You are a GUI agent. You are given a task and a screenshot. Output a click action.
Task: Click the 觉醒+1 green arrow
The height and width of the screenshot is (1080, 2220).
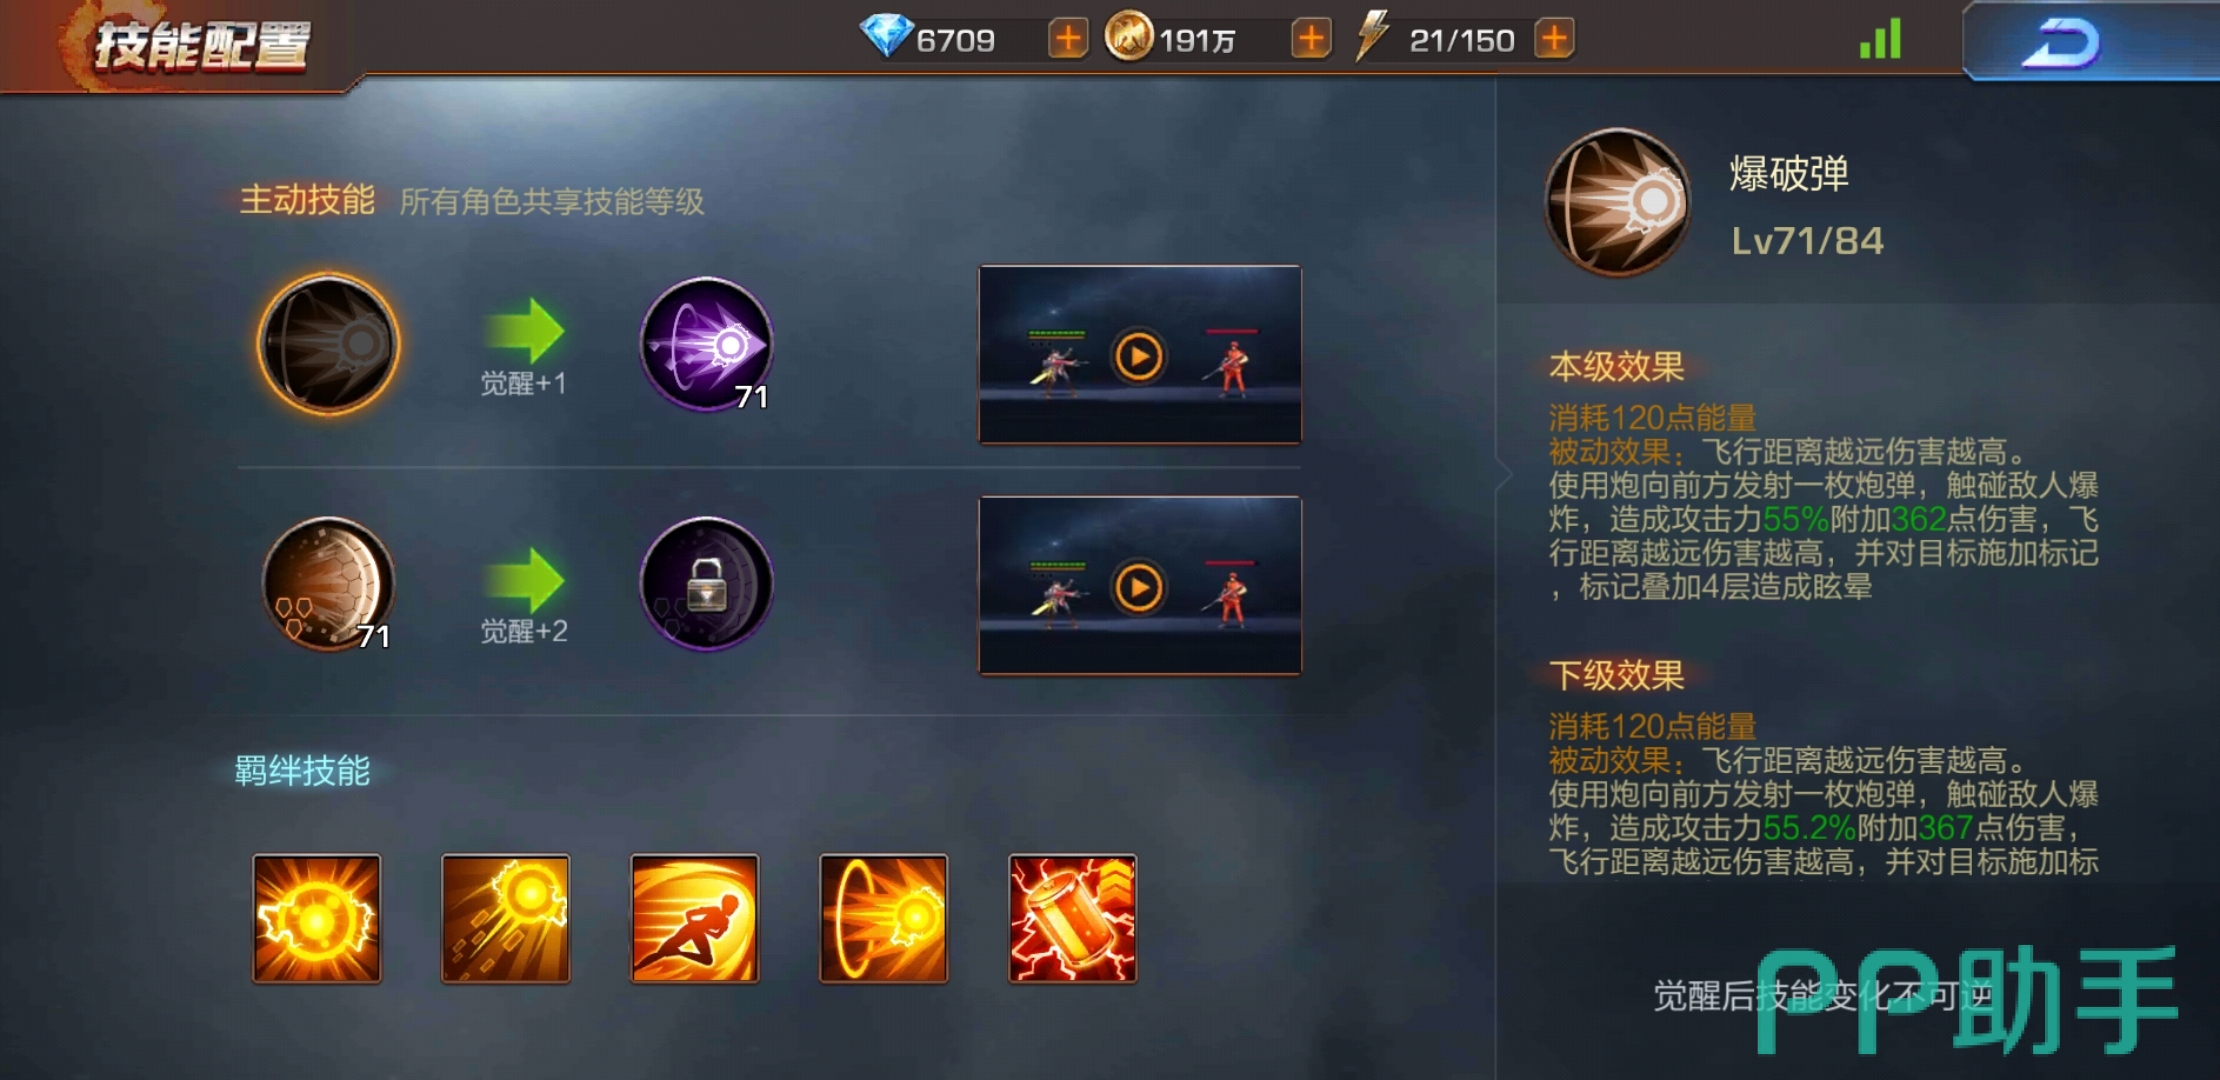tap(524, 330)
